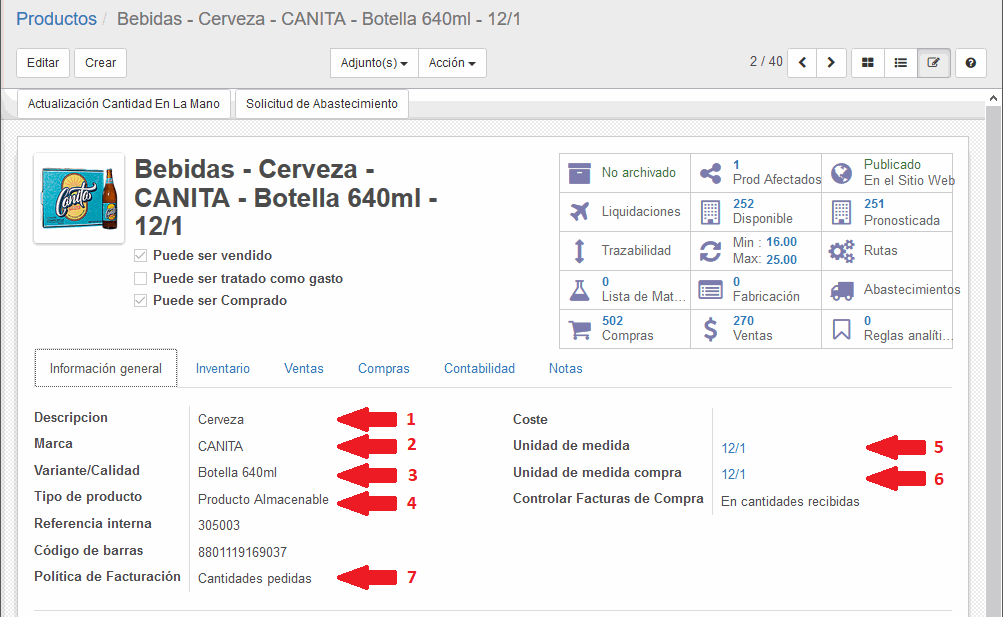Viewport: 1003px width, 617px height.
Task: Click the Disponible building icon
Action: point(711,212)
